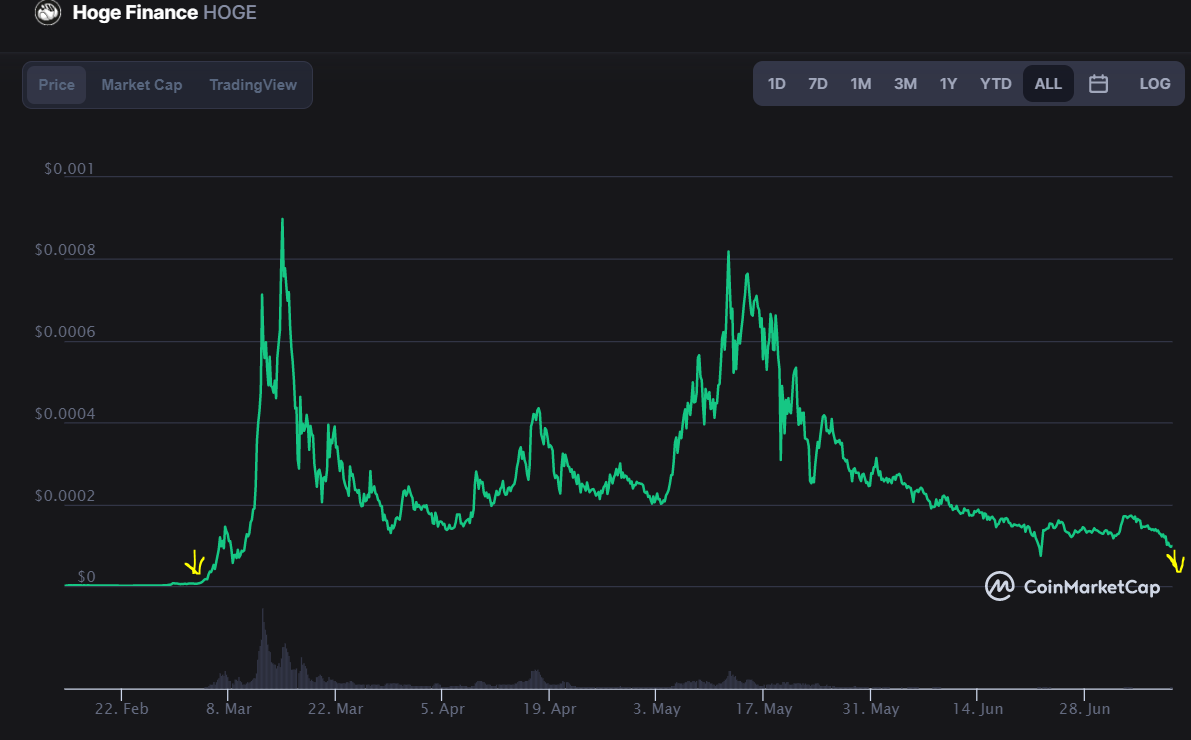Image resolution: width=1191 pixels, height=740 pixels.
Task: Click the 14. Jun date label
Action: click(978, 709)
